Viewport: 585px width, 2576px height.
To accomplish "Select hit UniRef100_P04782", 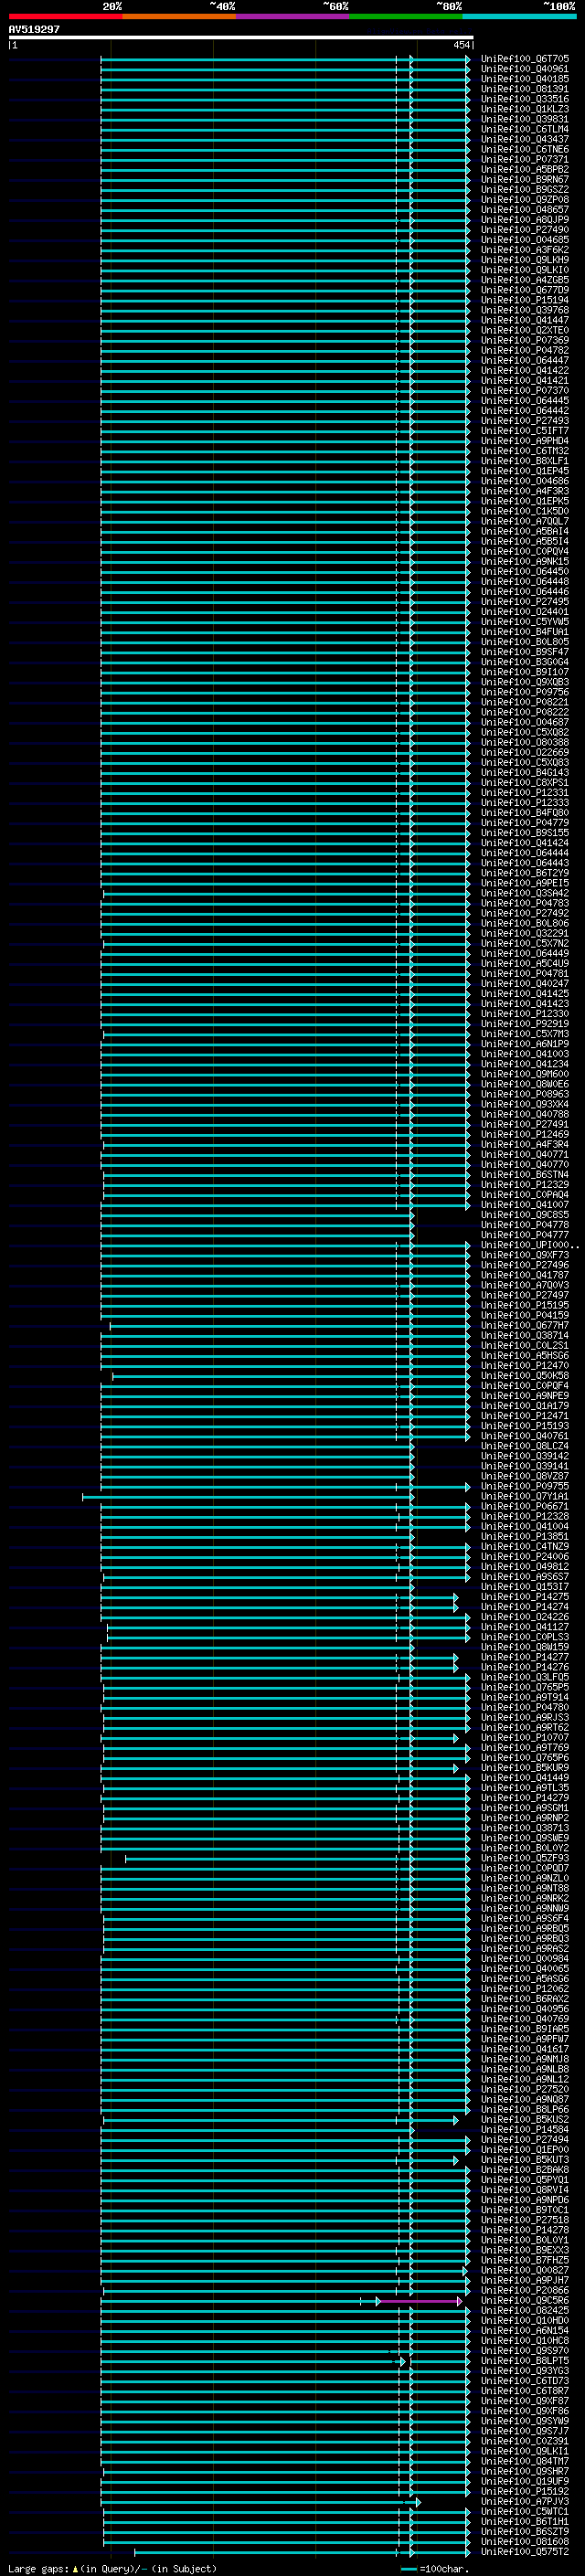I will tap(525, 350).
